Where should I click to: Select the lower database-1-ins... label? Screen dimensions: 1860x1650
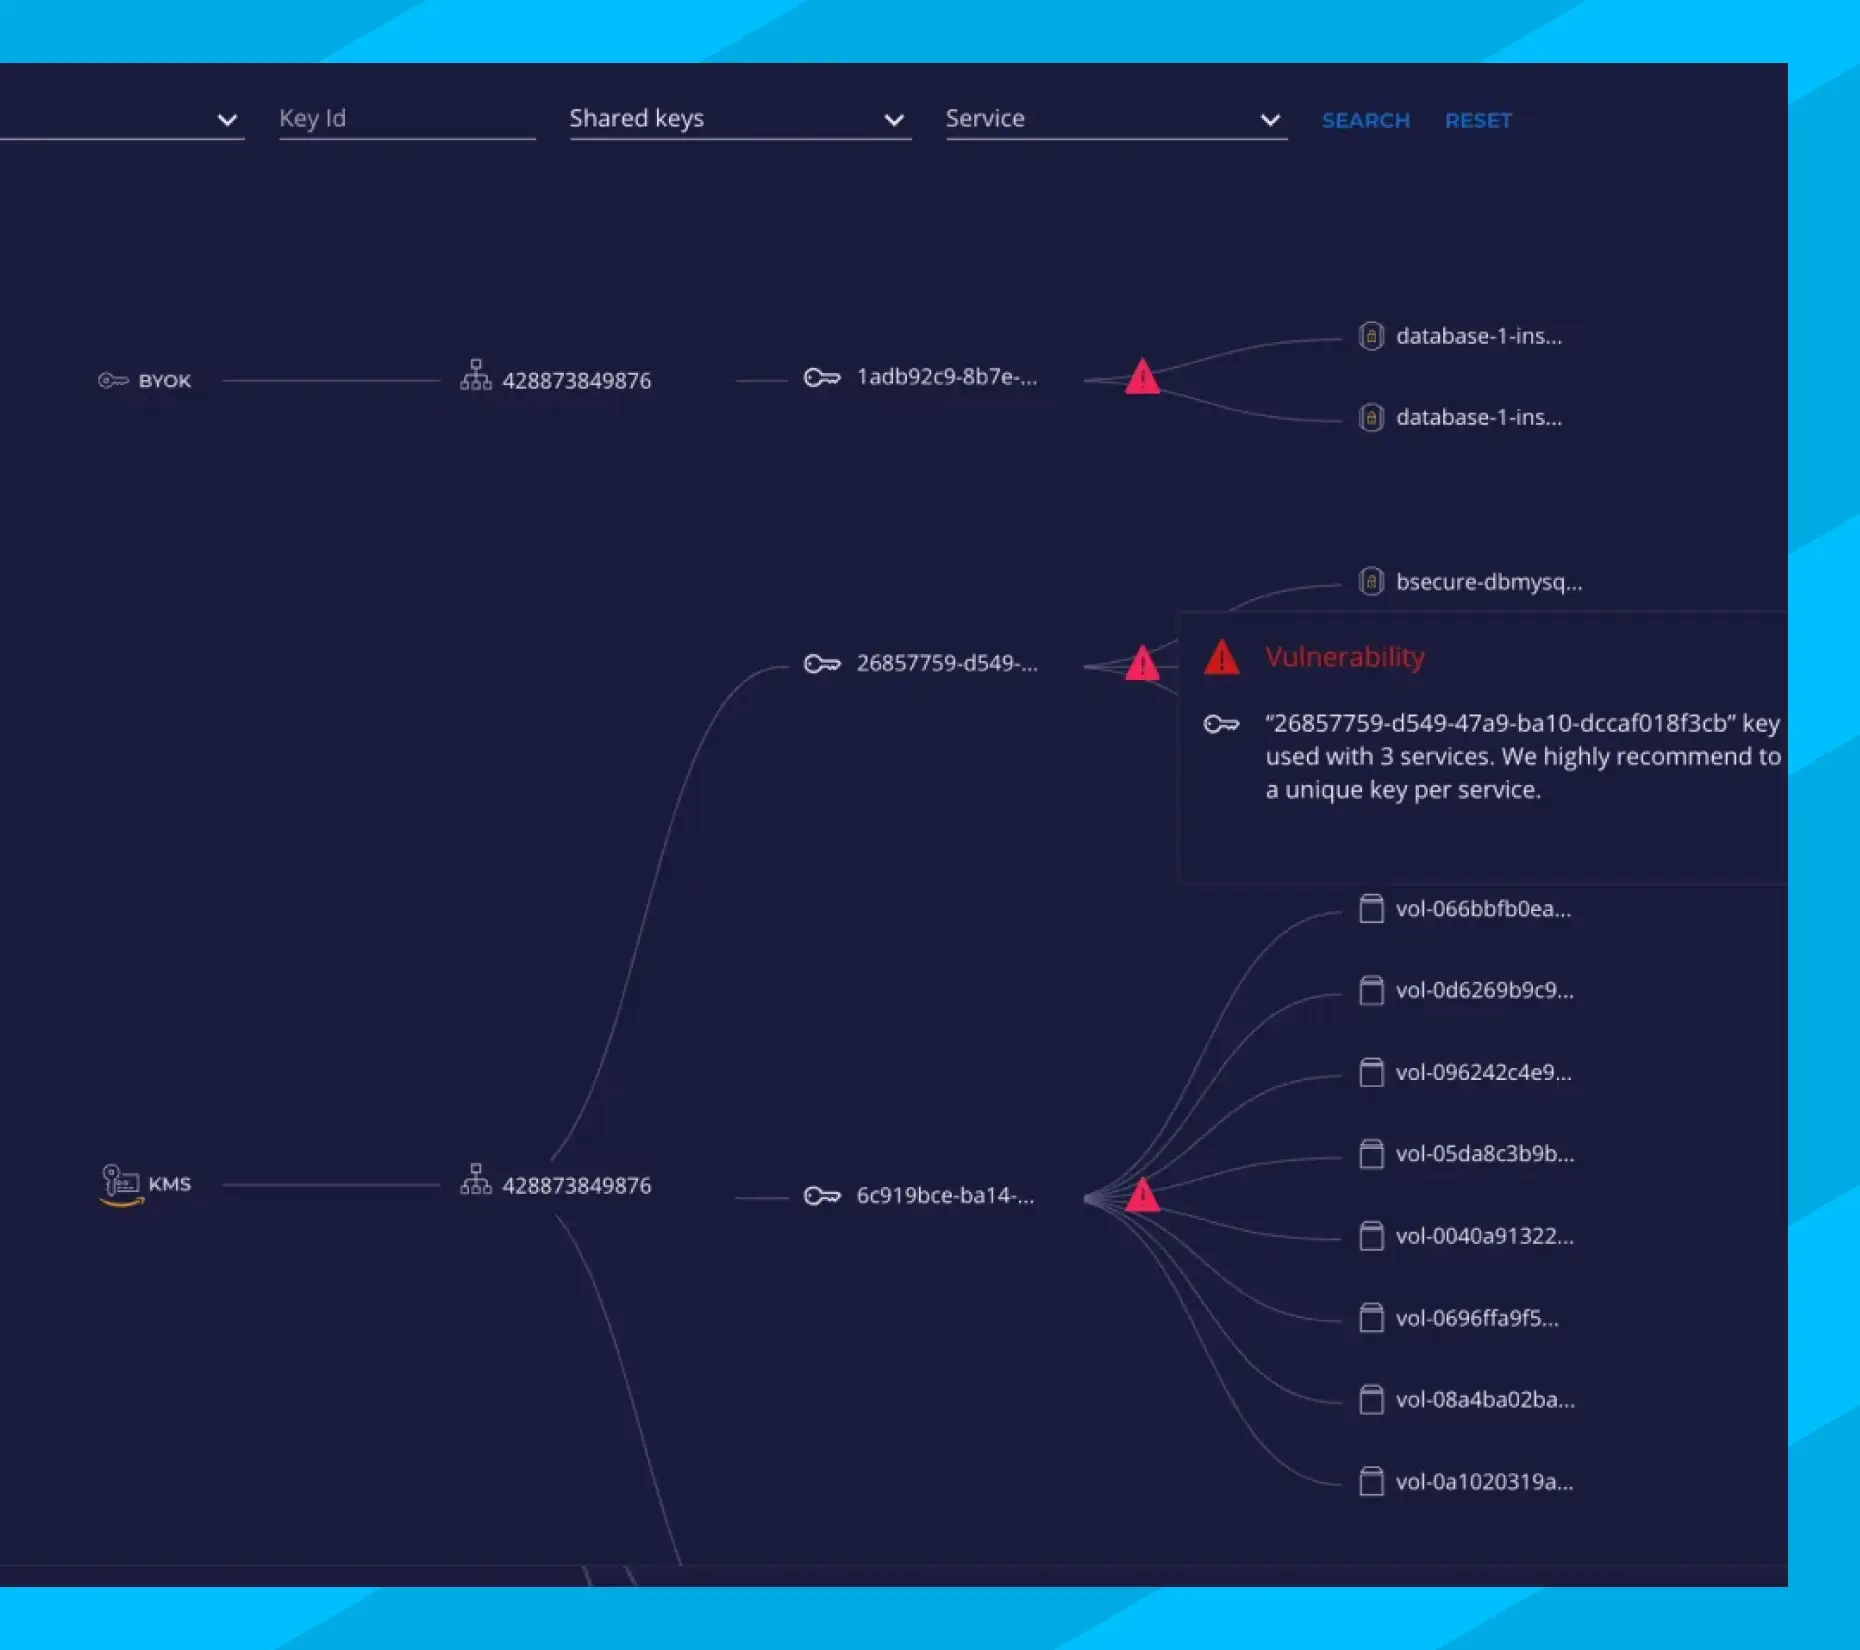coord(1479,417)
